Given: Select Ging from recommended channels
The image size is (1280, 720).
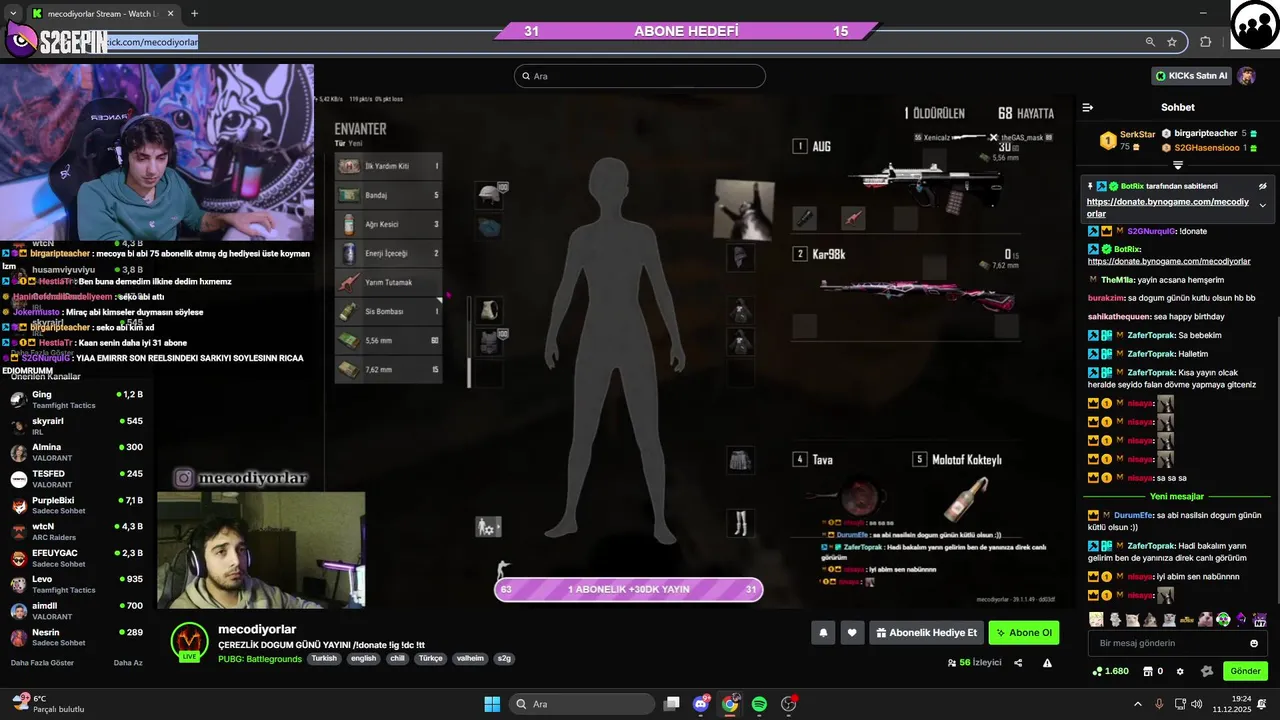Looking at the screenshot, I should [76, 399].
